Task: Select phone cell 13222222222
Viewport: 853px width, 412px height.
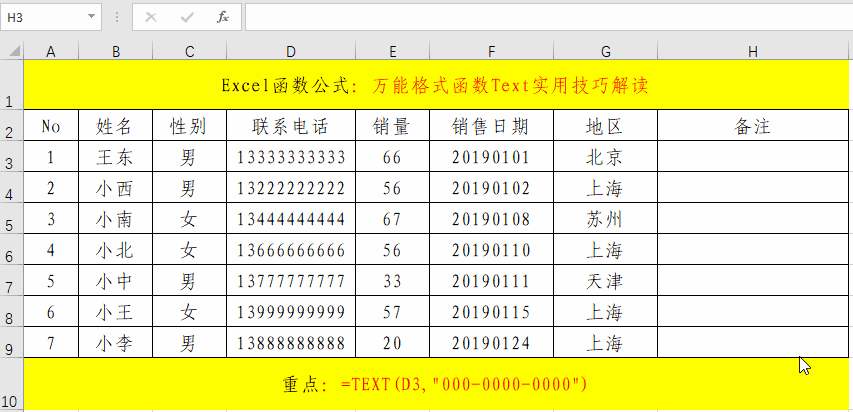Action: coord(291,187)
